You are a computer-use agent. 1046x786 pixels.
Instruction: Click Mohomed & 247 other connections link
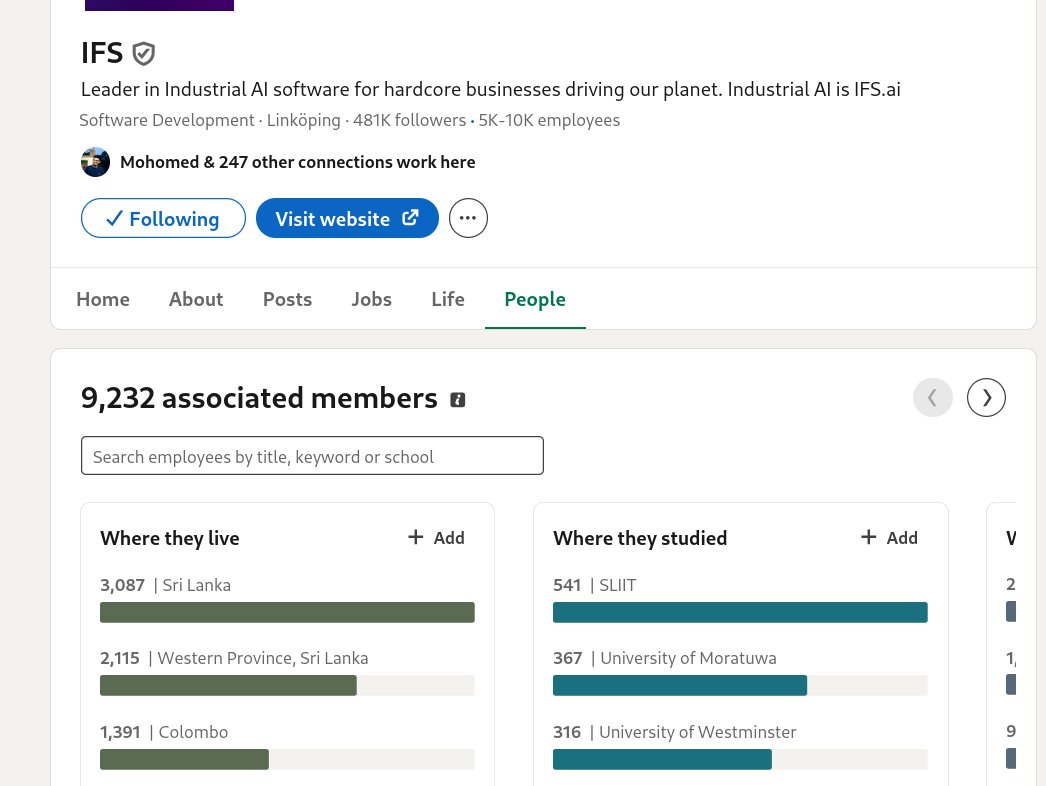tap(298, 162)
